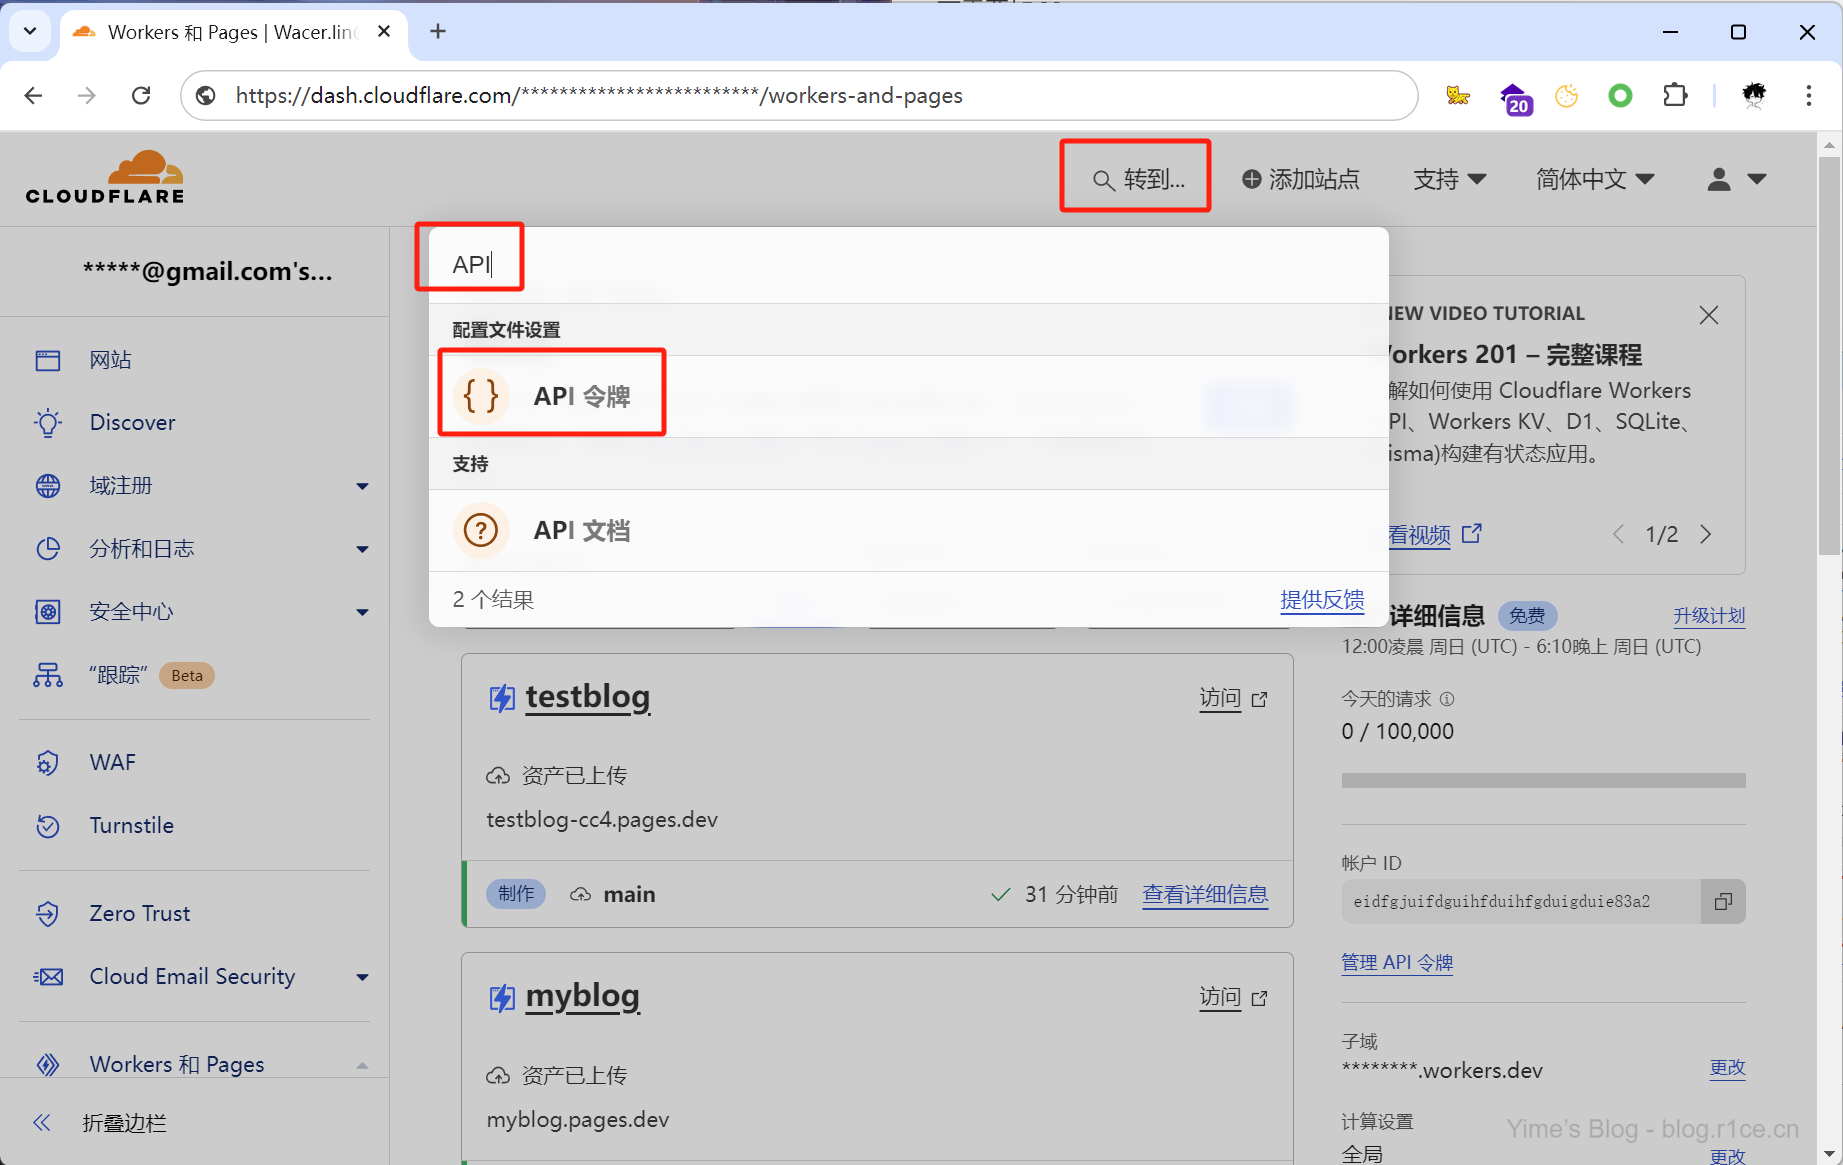The height and width of the screenshot is (1165, 1843).
Task: Go to next tutorial card arrow
Action: coord(1706,534)
